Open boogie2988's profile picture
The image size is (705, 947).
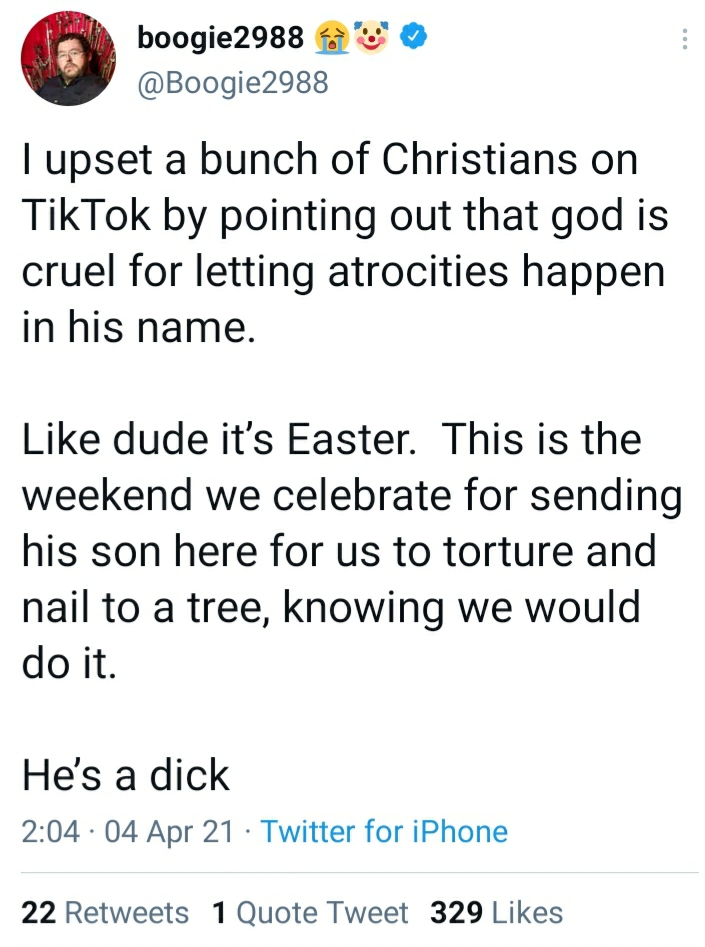[68, 59]
